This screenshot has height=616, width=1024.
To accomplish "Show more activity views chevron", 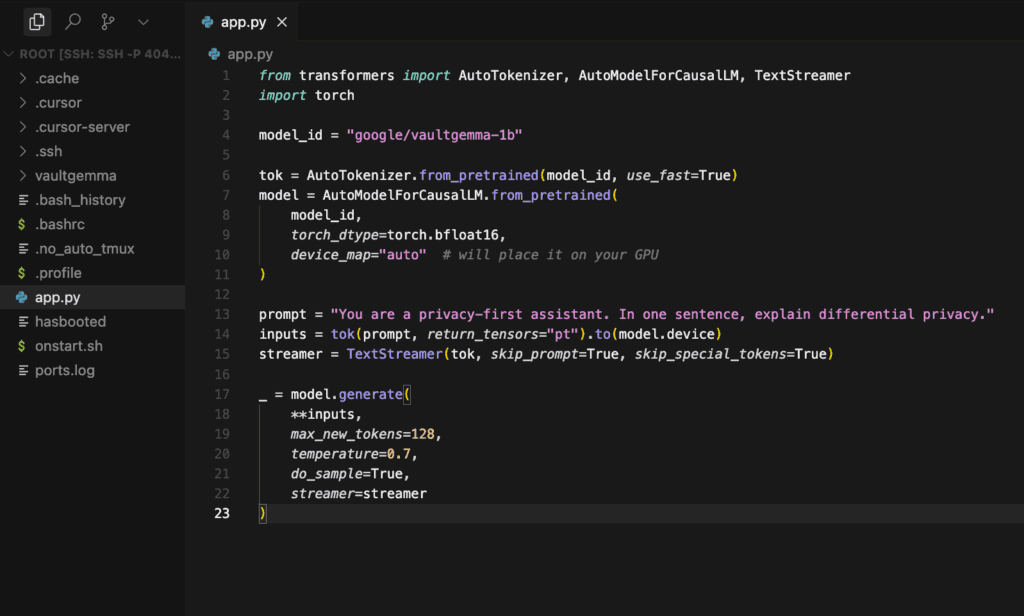I will pos(143,22).
